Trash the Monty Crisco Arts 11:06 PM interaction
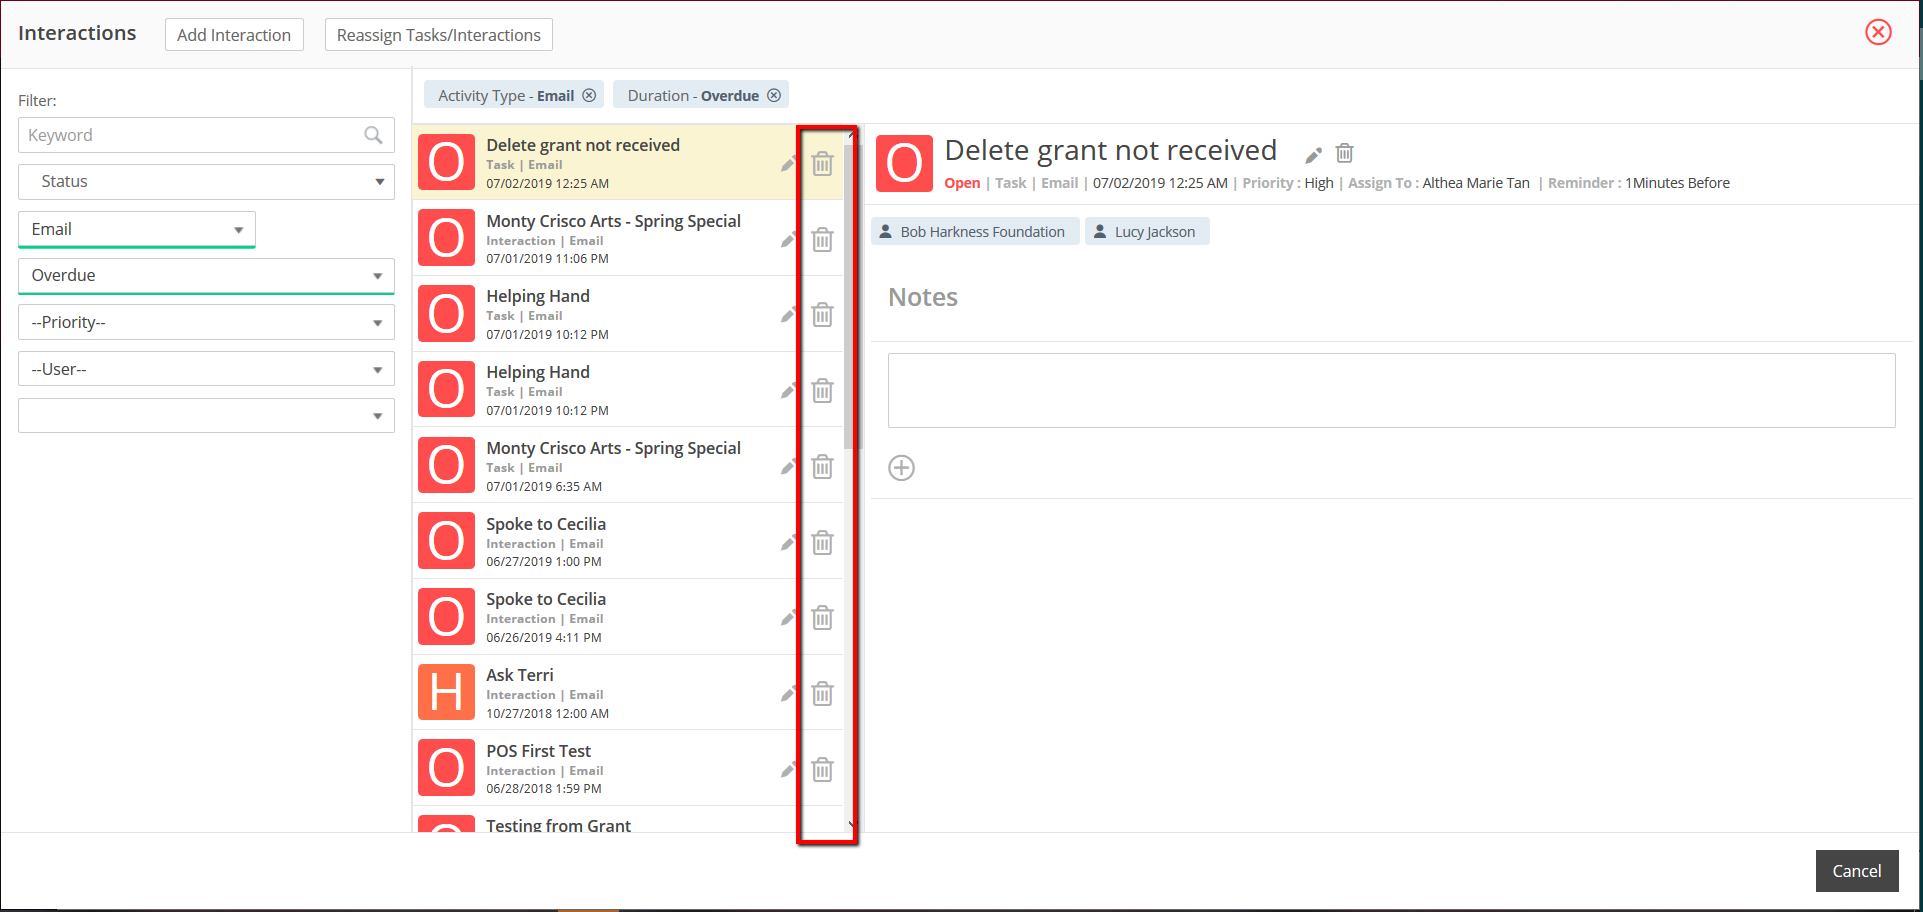This screenshot has width=1923, height=912. point(822,239)
